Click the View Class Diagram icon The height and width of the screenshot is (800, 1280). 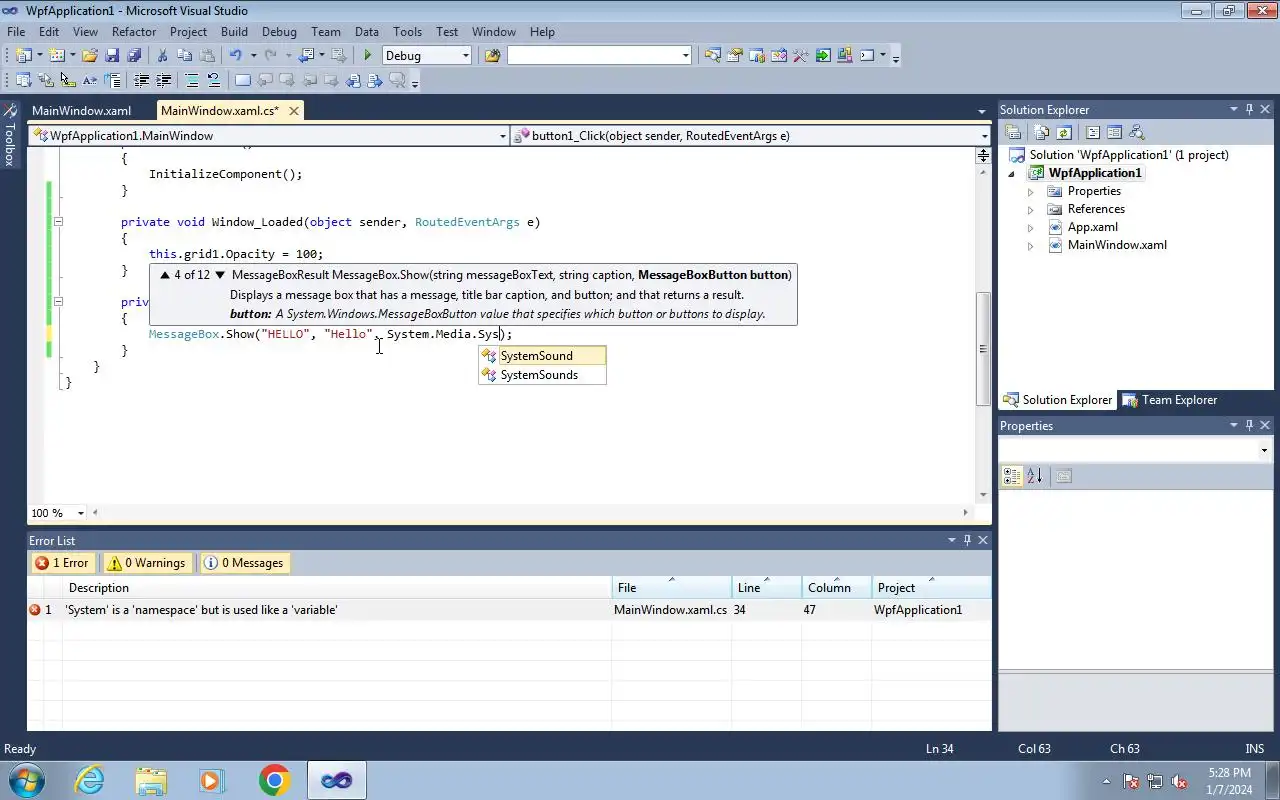point(1137,132)
